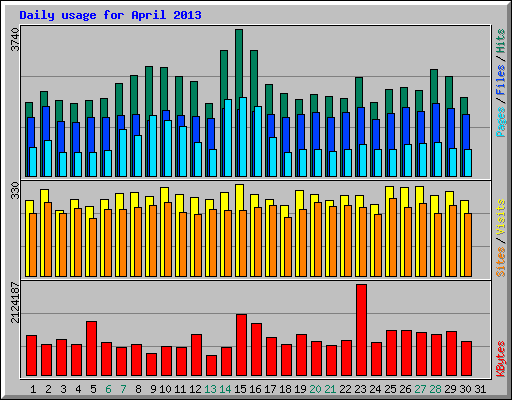Click the yellow 'Visits' legend label
The height and width of the screenshot is (400, 512).
tap(500, 218)
